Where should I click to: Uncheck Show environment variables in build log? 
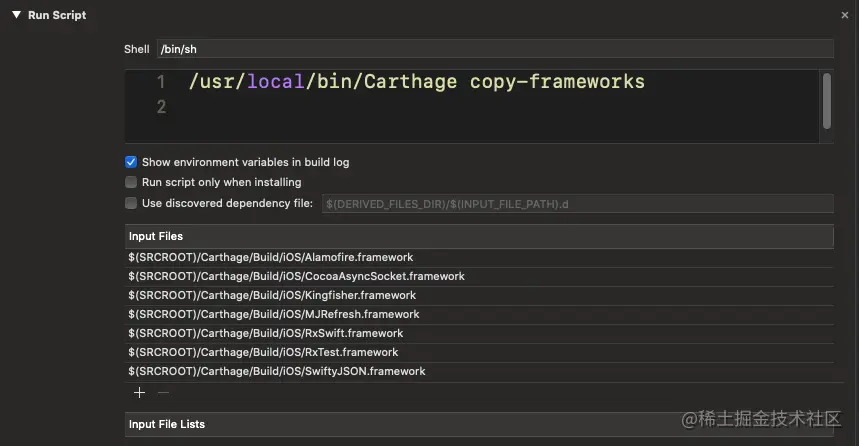(131, 162)
